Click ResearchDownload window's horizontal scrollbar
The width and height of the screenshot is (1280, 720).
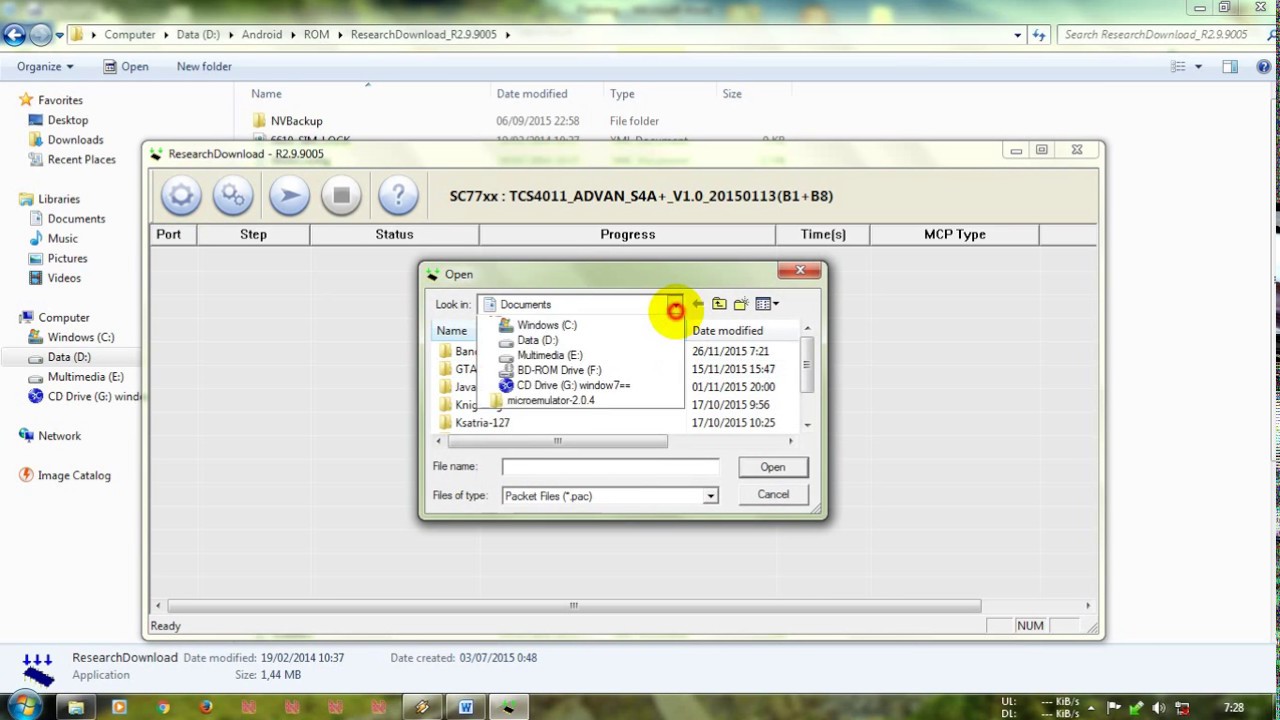[574, 605]
